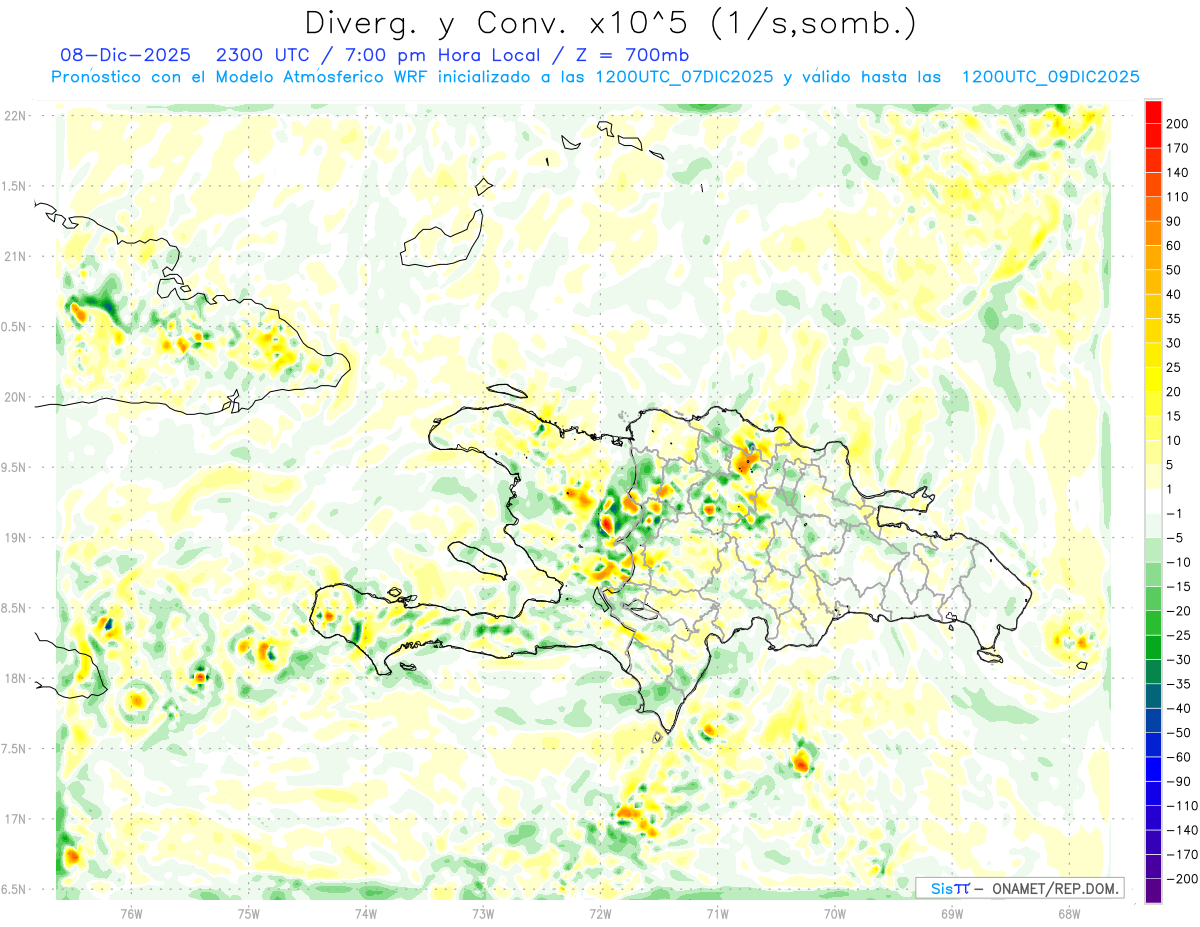1200x927 pixels.
Task: Click the white colorbar segment between 1 and -1
Action: pyautogui.click(x=1153, y=501)
